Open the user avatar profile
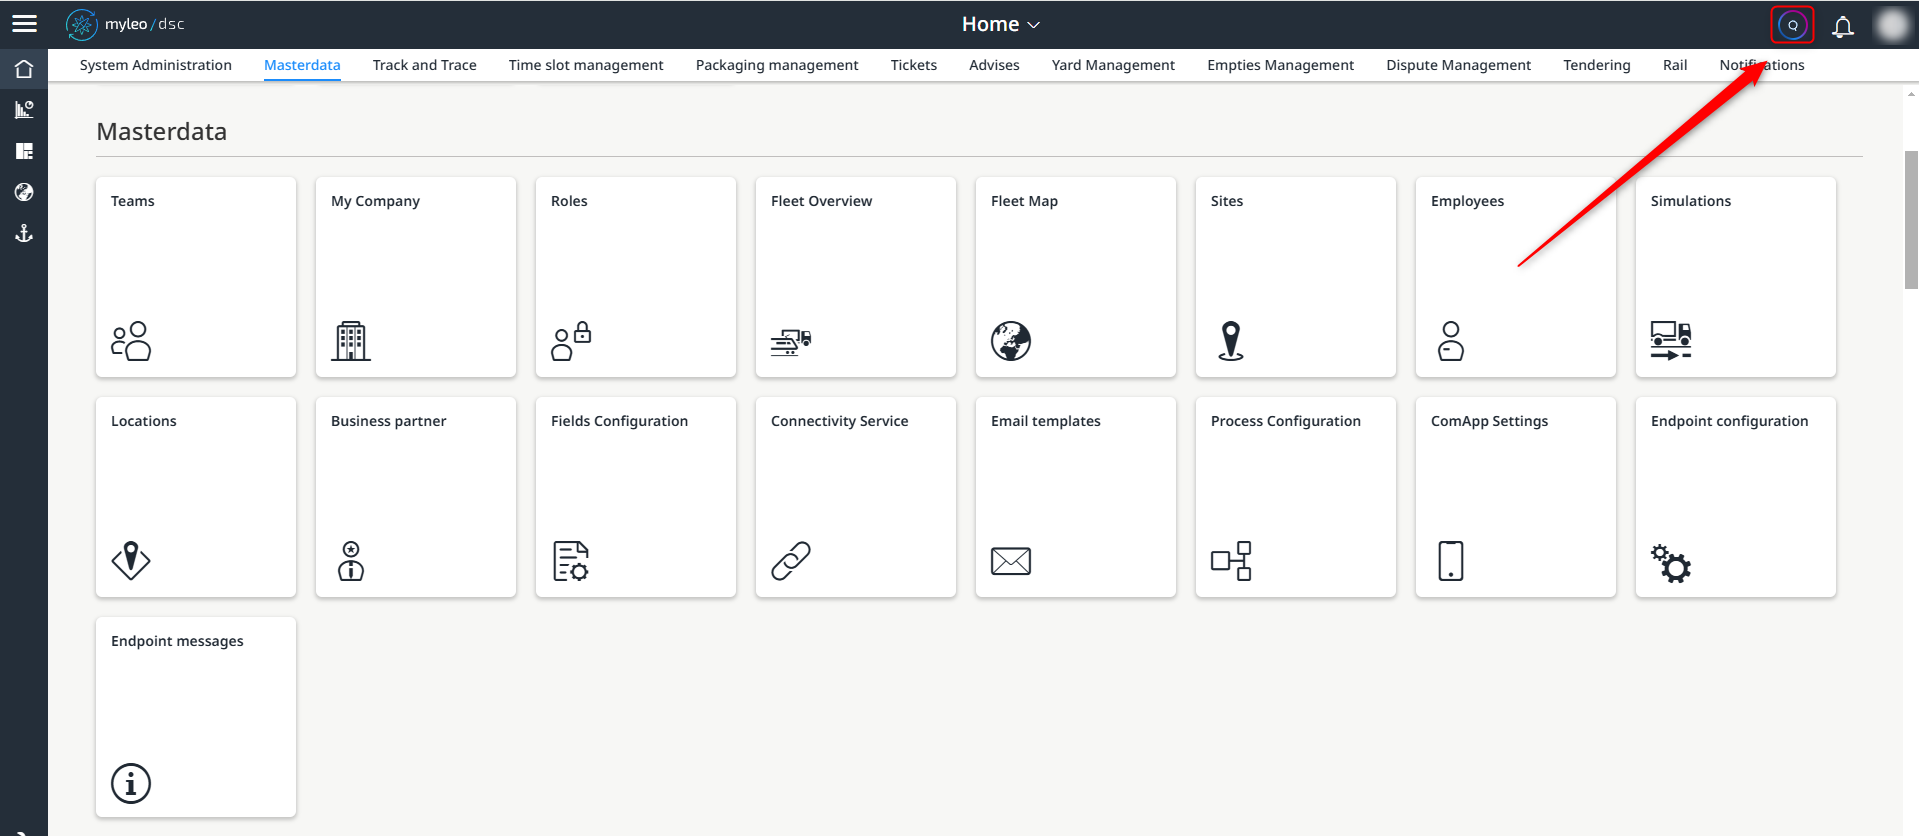 pos(1892,25)
